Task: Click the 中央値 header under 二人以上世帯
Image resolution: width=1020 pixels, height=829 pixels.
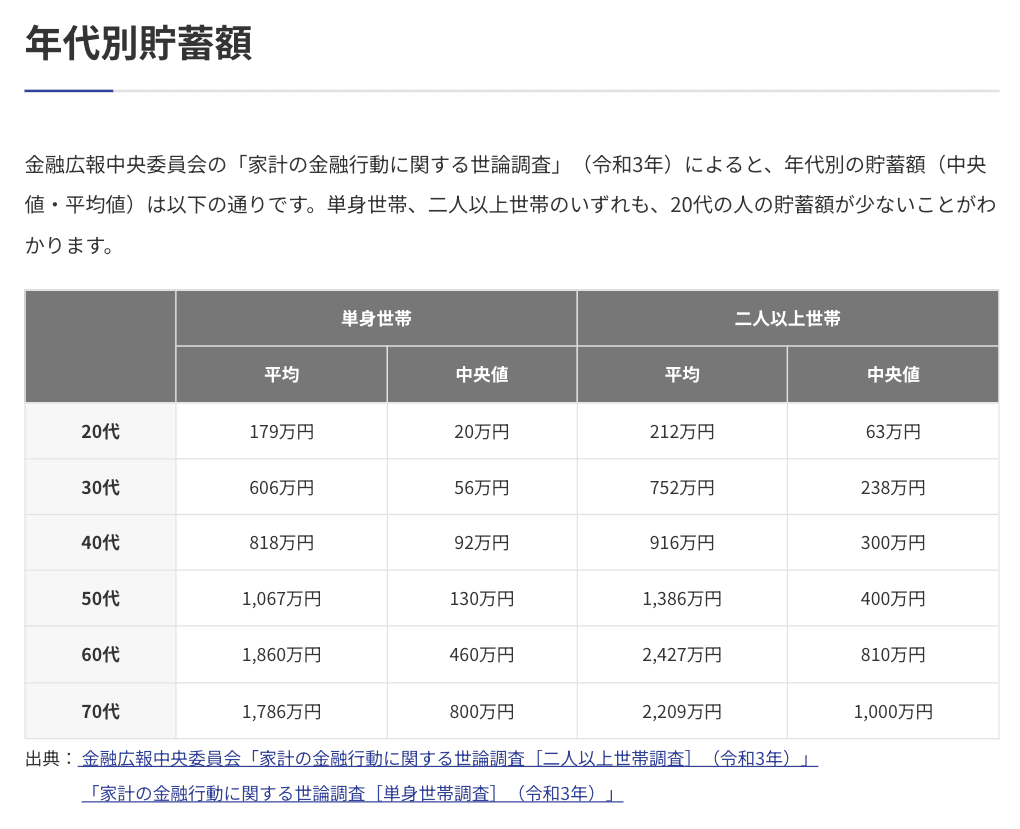Action: [x=892, y=375]
